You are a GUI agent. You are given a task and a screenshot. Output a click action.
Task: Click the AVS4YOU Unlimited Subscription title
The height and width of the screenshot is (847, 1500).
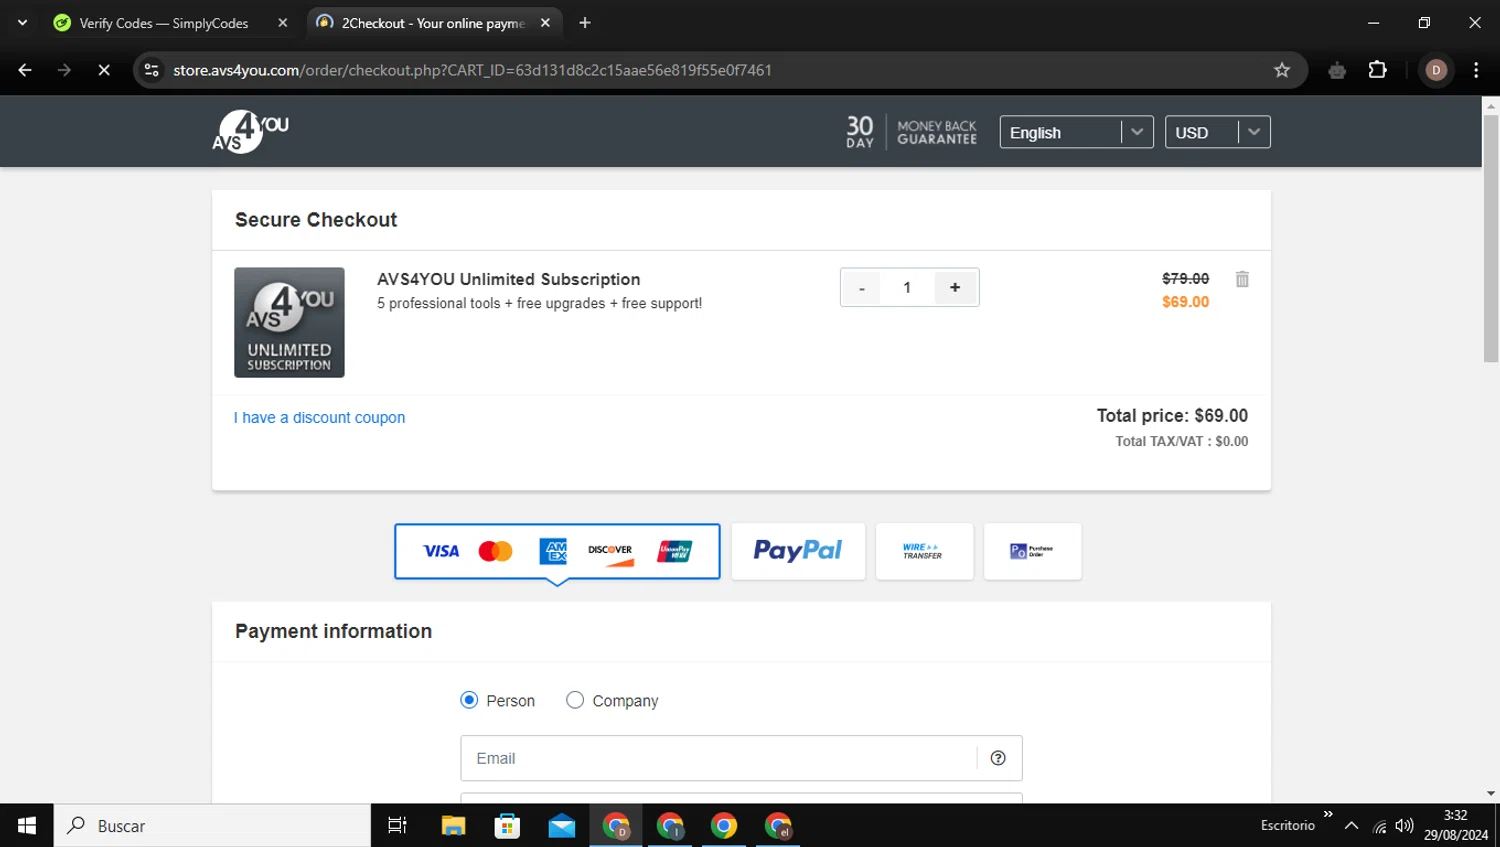point(508,279)
